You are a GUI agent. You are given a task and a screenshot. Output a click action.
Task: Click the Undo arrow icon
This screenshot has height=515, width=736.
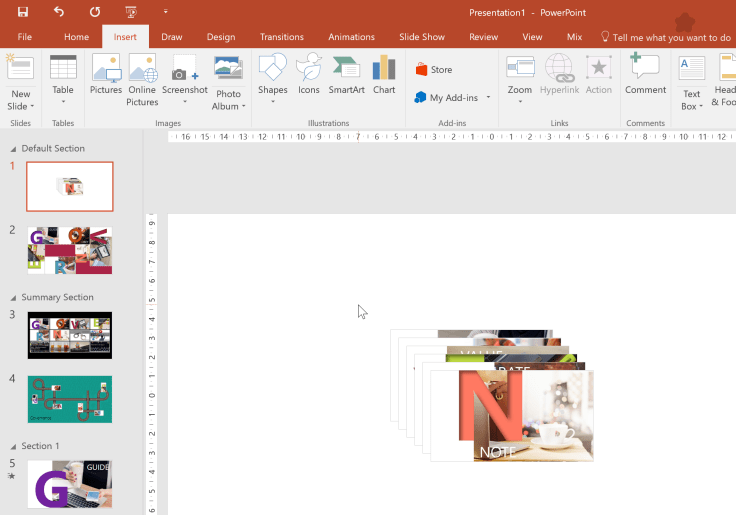tap(59, 12)
